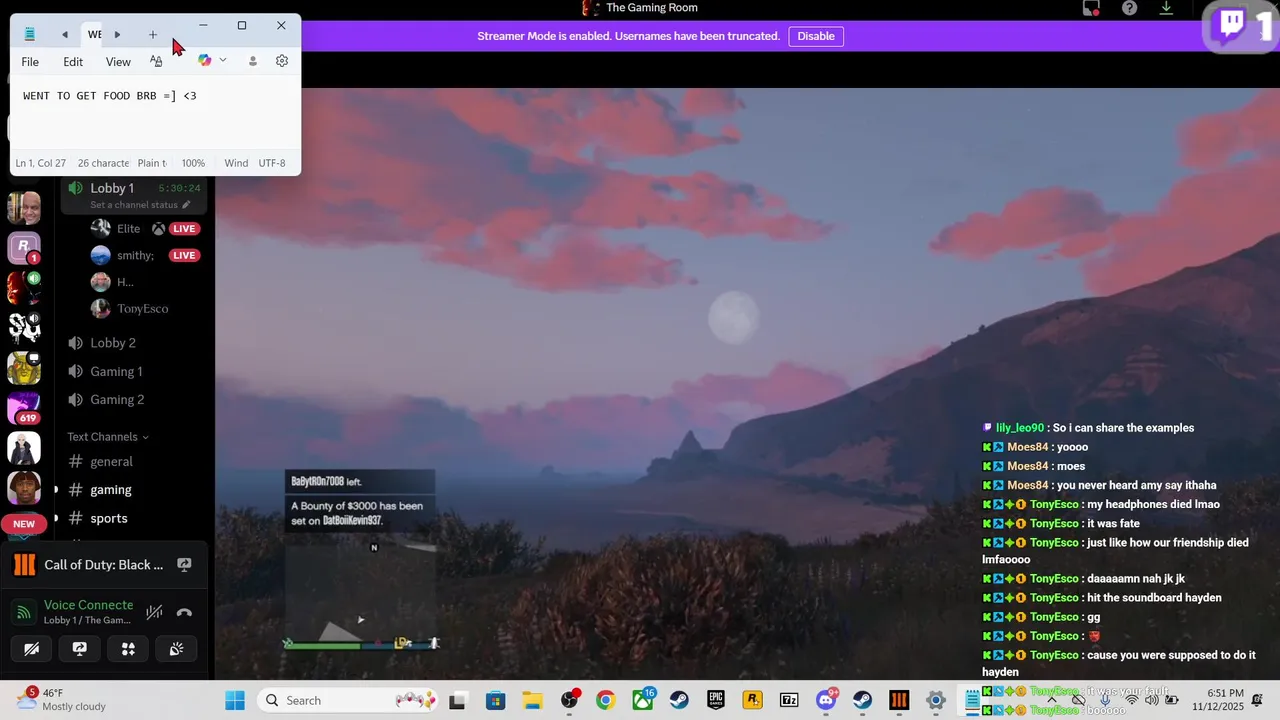
Task: Click Set a channel status
Action: pos(140,205)
